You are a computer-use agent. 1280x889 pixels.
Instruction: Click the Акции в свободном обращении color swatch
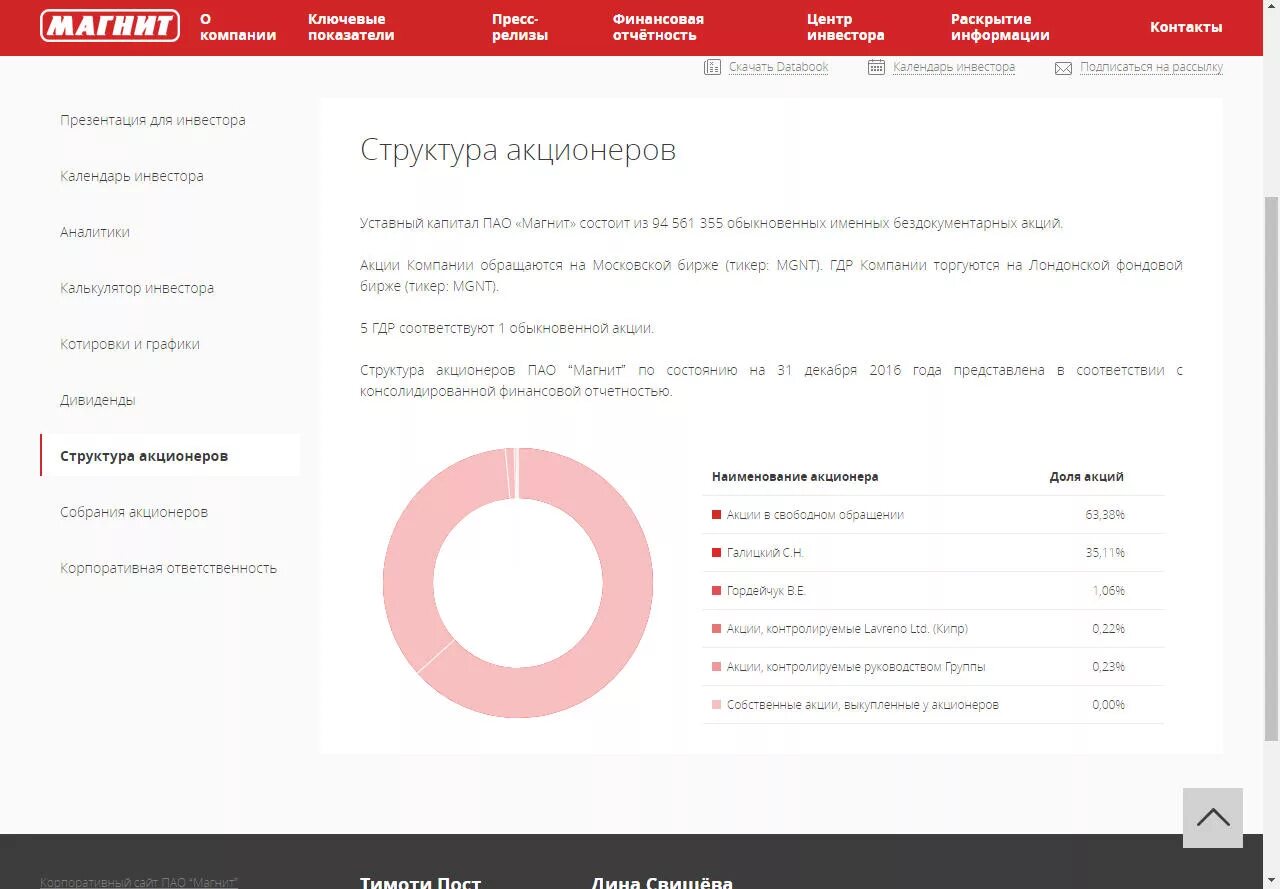(x=716, y=515)
